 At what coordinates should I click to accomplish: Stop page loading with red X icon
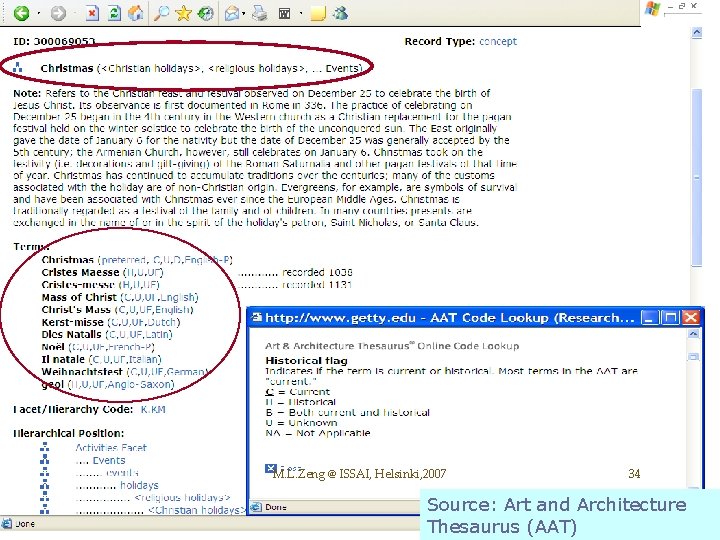[92, 13]
